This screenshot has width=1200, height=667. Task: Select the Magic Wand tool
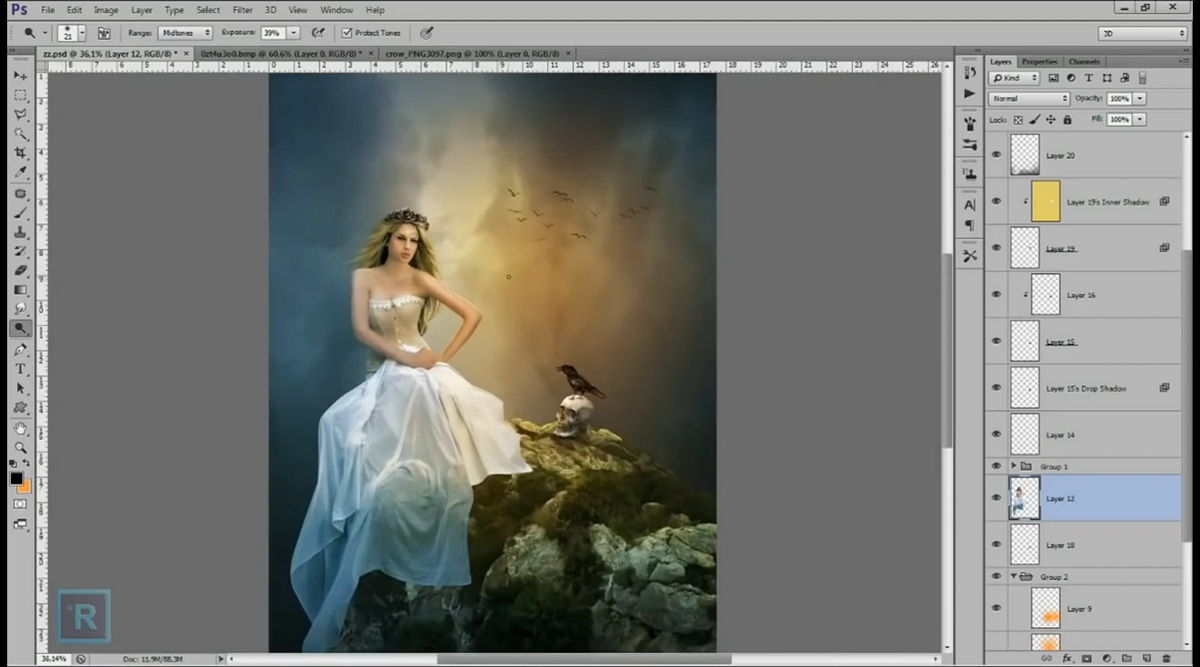(20, 134)
